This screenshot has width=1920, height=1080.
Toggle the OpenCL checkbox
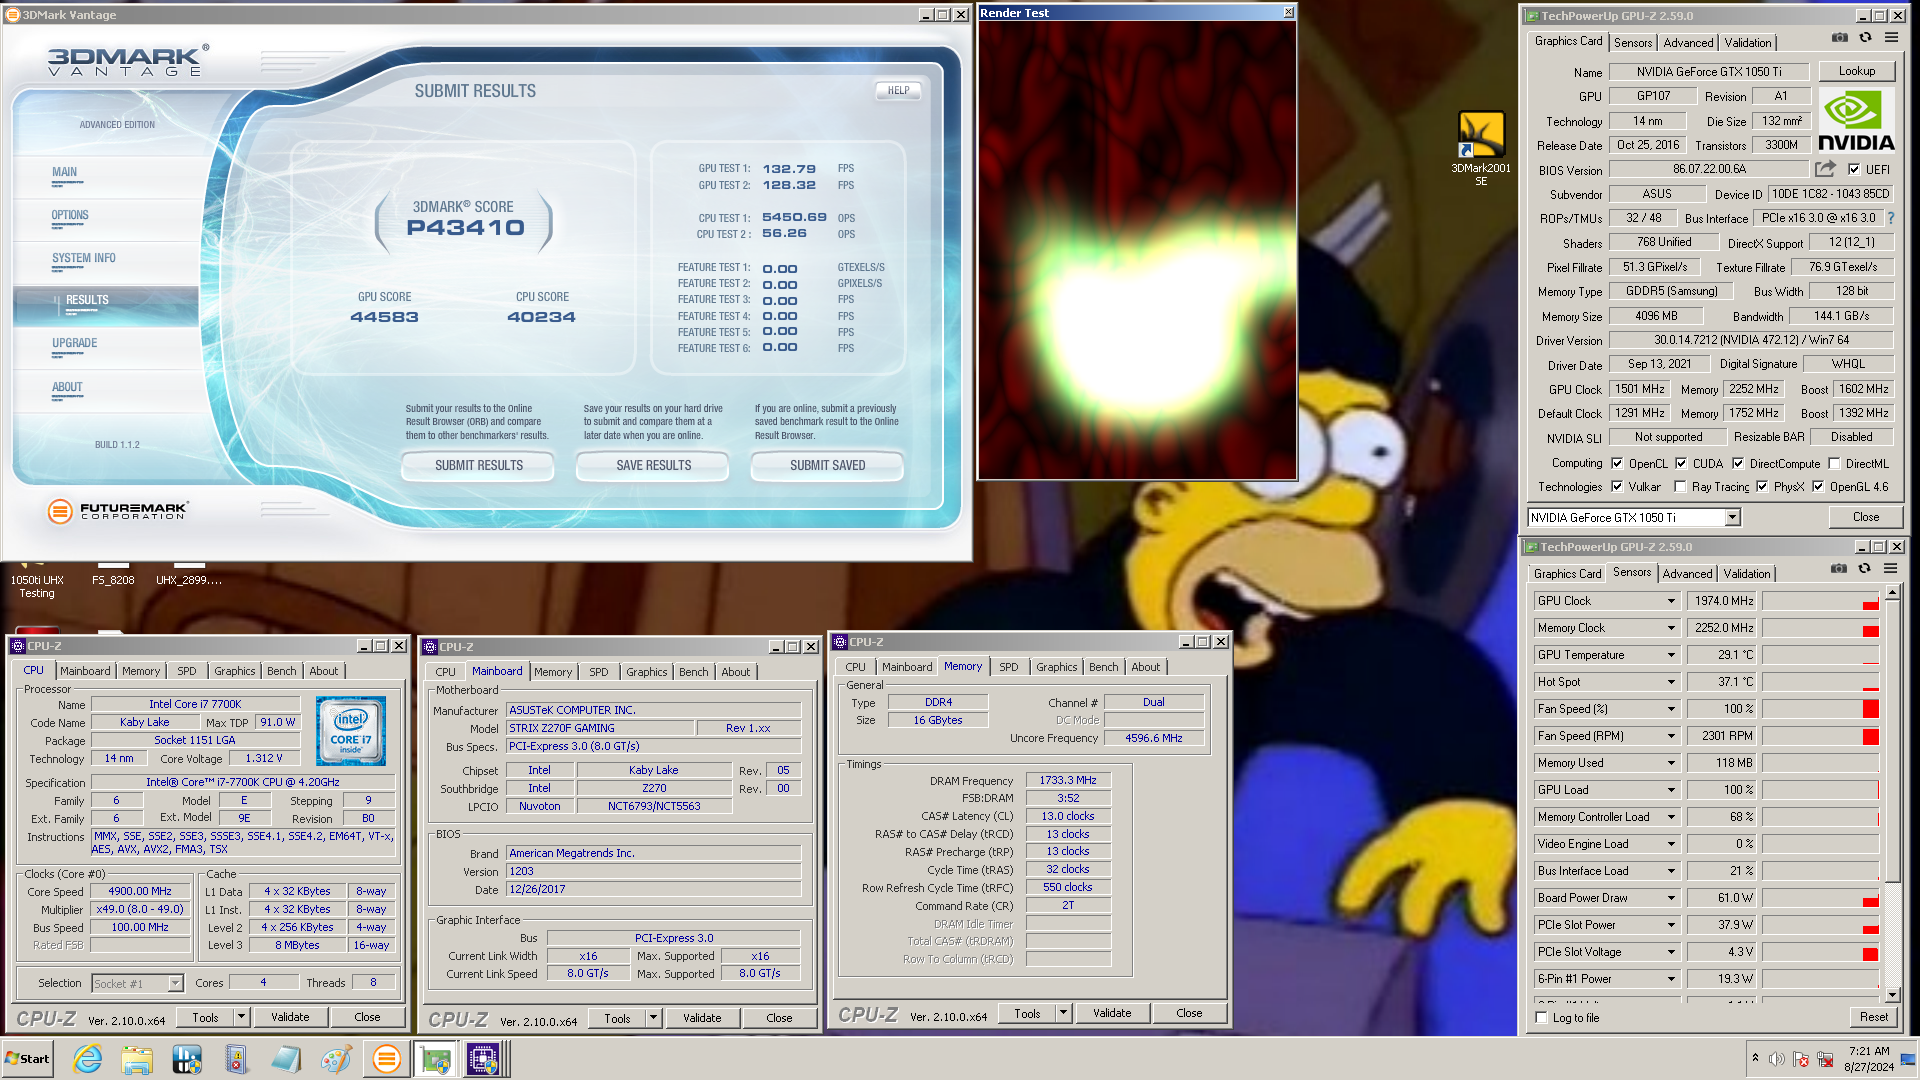1617,464
